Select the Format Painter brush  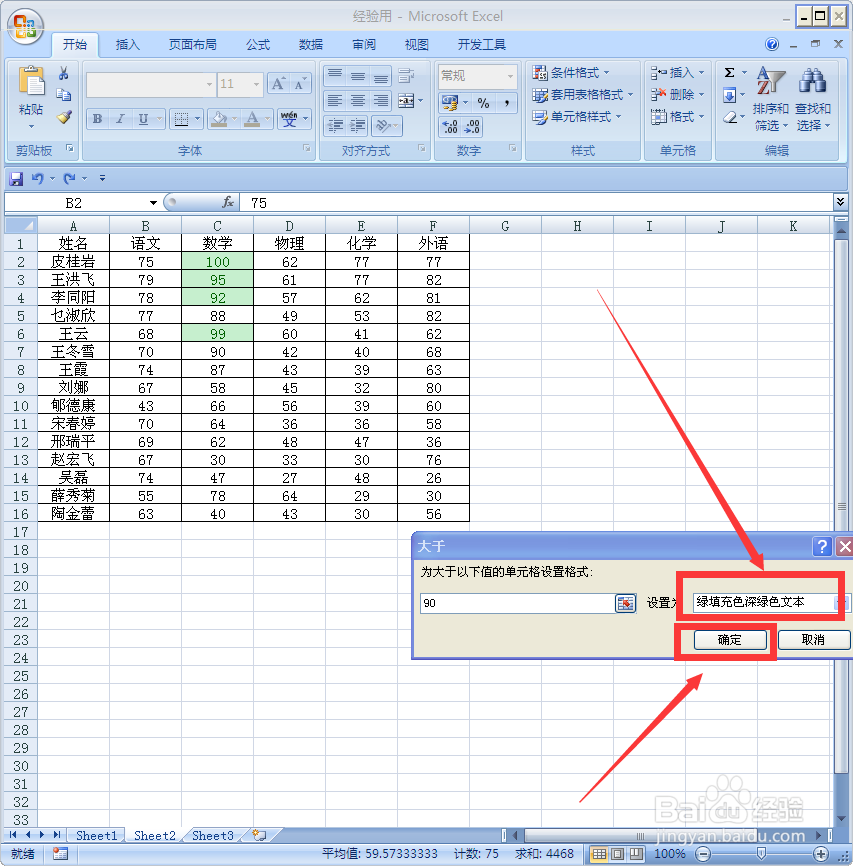click(x=64, y=117)
